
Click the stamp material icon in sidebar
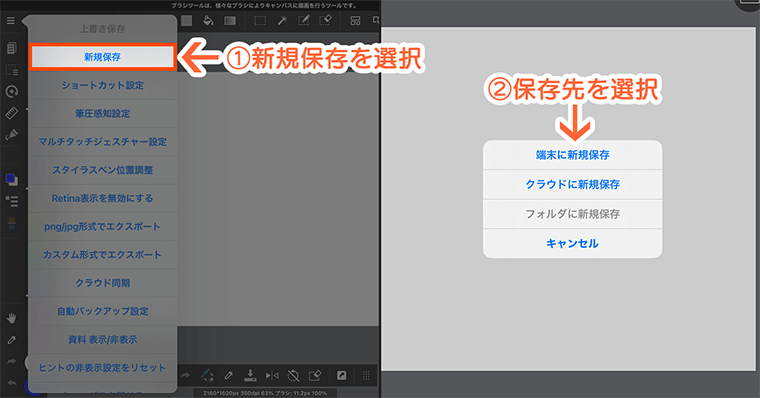click(12, 223)
